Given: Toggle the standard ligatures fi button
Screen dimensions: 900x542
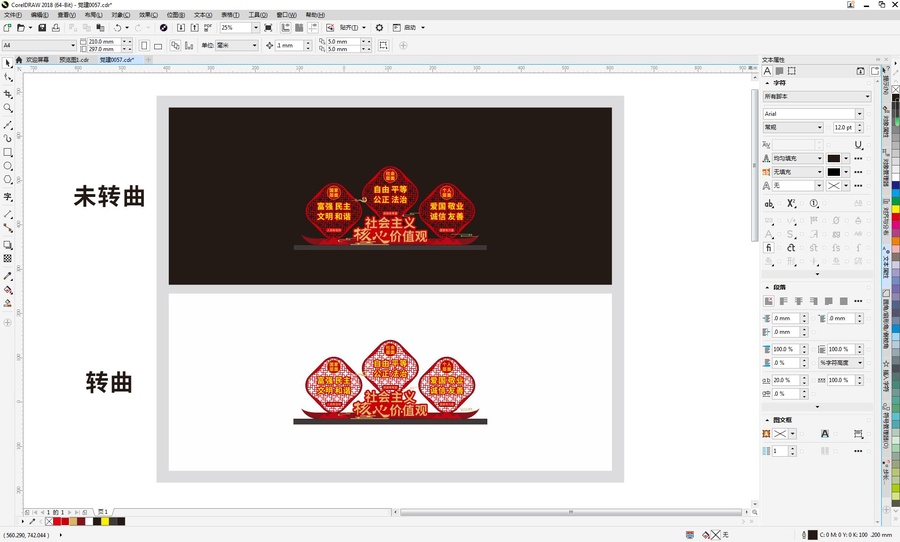Looking at the screenshot, I should 769,247.
